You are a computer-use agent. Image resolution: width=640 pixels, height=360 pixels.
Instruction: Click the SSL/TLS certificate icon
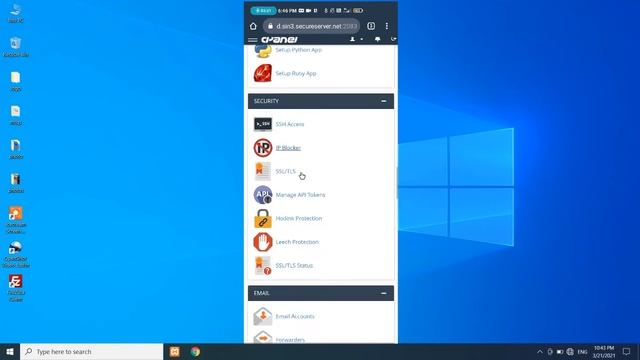[262, 171]
